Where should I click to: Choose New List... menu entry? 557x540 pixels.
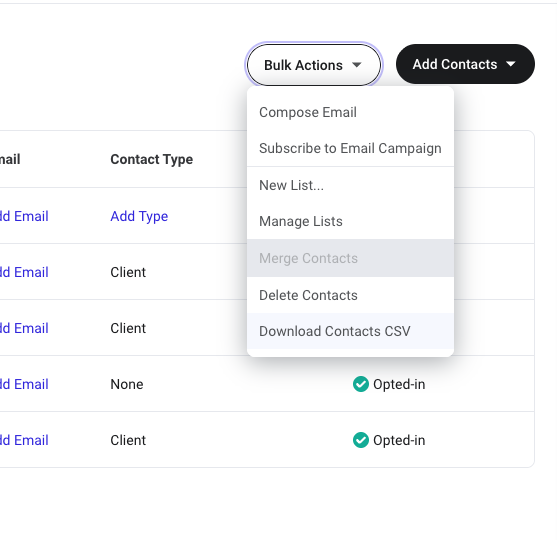tap(350, 185)
